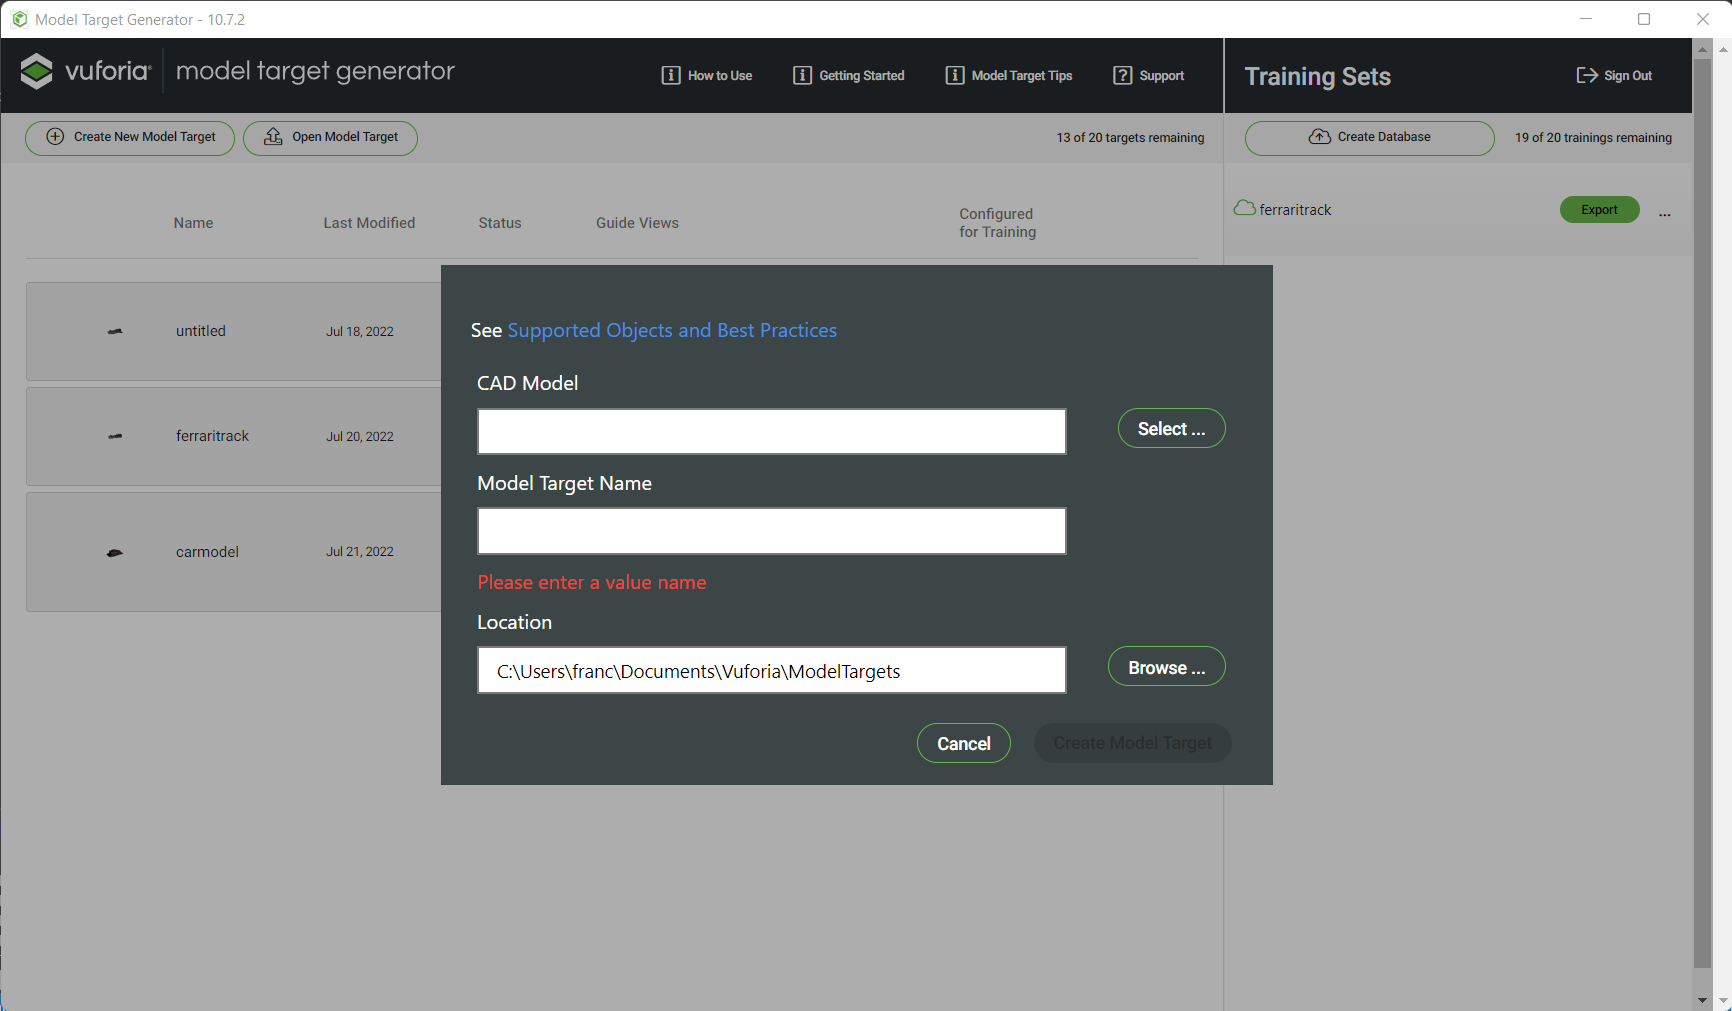1732x1011 pixels.
Task: Click the Jul 18, 2022 date
Action: coord(360,332)
